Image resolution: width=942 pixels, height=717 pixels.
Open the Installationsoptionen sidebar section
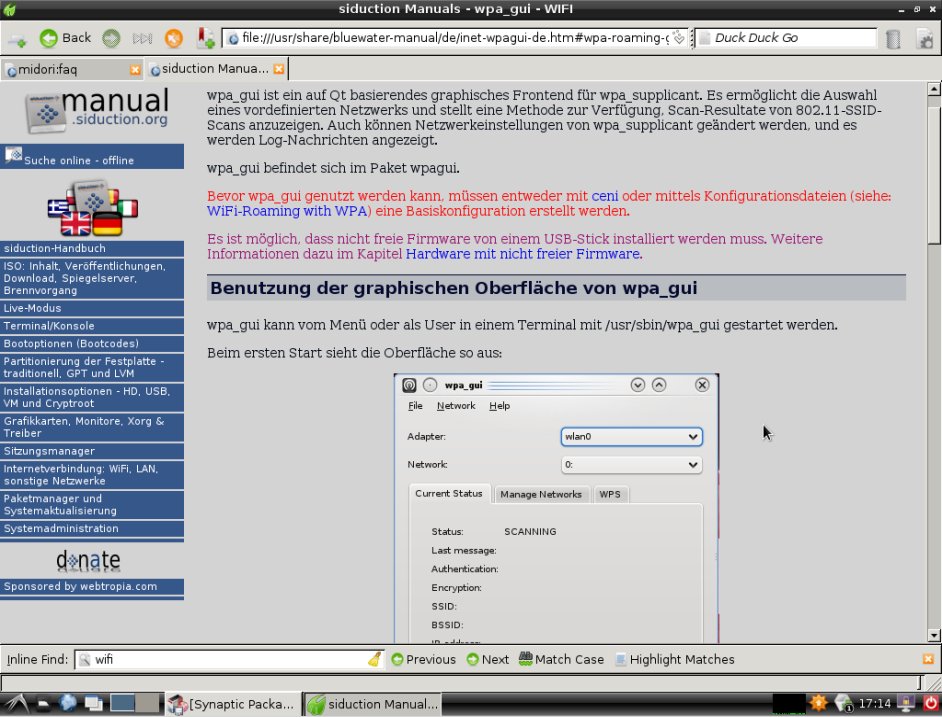pos(92,397)
